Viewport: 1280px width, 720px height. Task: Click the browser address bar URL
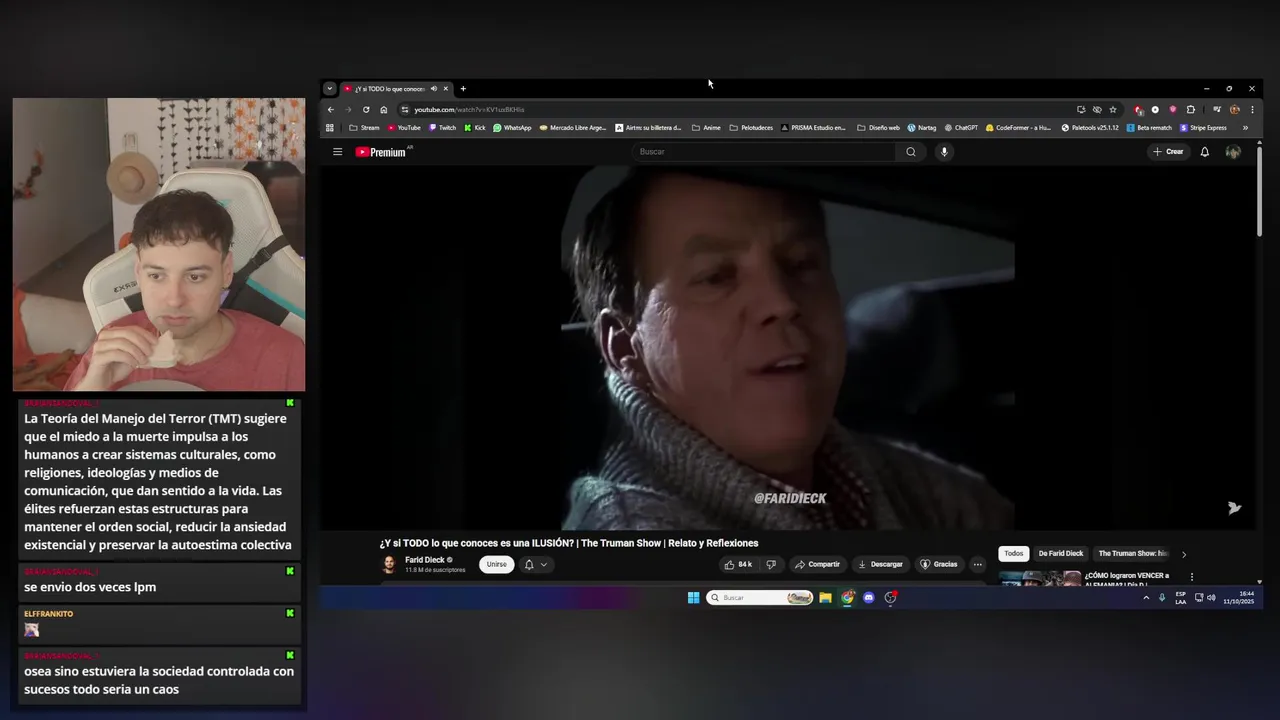[469, 110]
